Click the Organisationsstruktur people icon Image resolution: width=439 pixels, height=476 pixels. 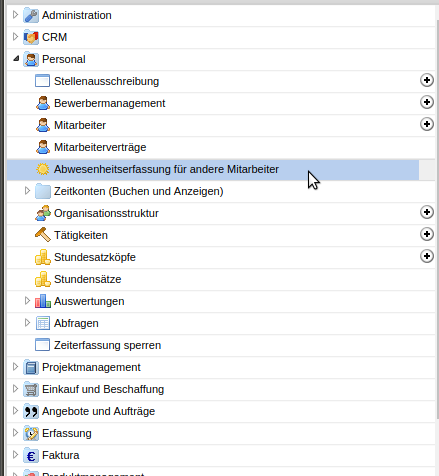click(x=43, y=213)
